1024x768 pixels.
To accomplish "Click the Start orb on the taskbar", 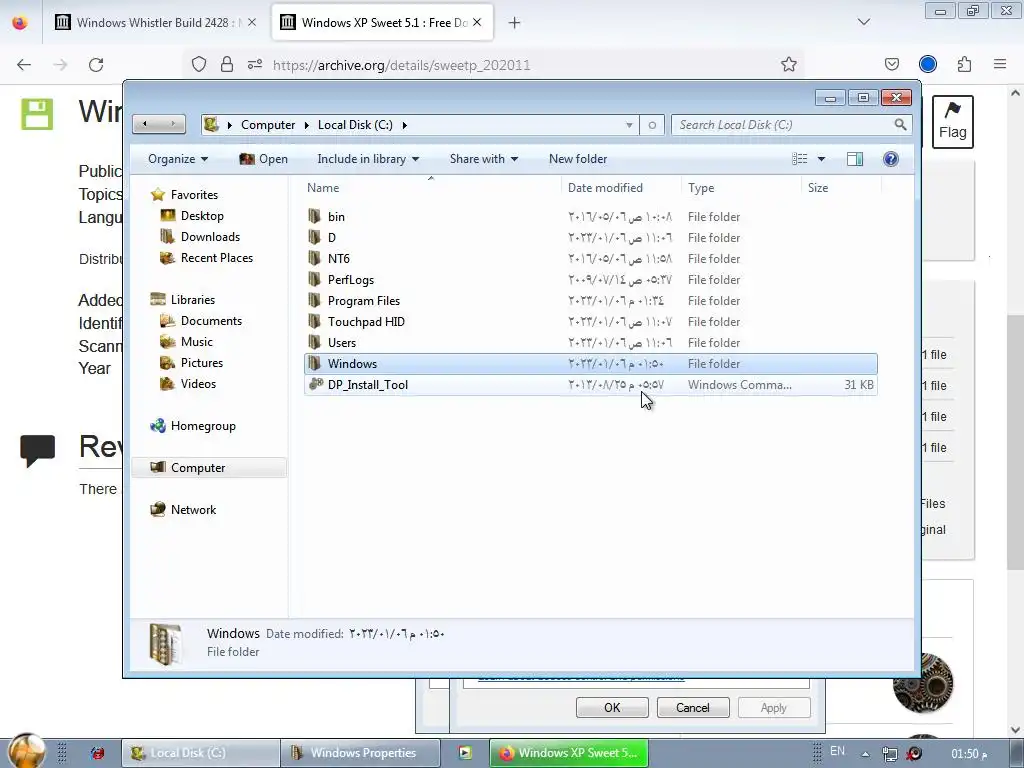I will [x=27, y=750].
